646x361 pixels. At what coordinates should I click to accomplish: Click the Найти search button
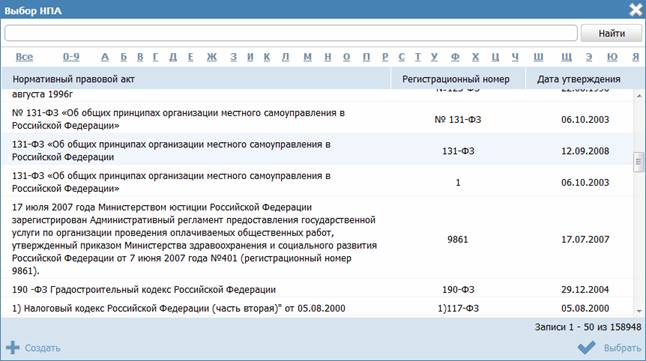click(611, 33)
